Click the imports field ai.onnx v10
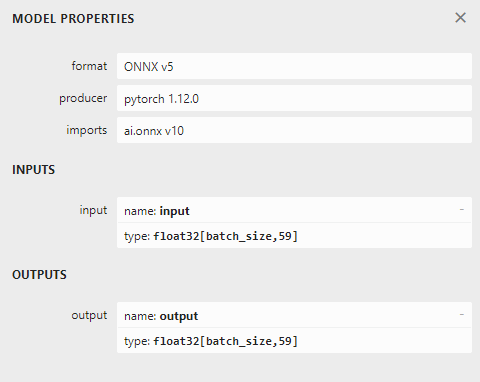Image resolution: width=480 pixels, height=382 pixels. [x=294, y=130]
